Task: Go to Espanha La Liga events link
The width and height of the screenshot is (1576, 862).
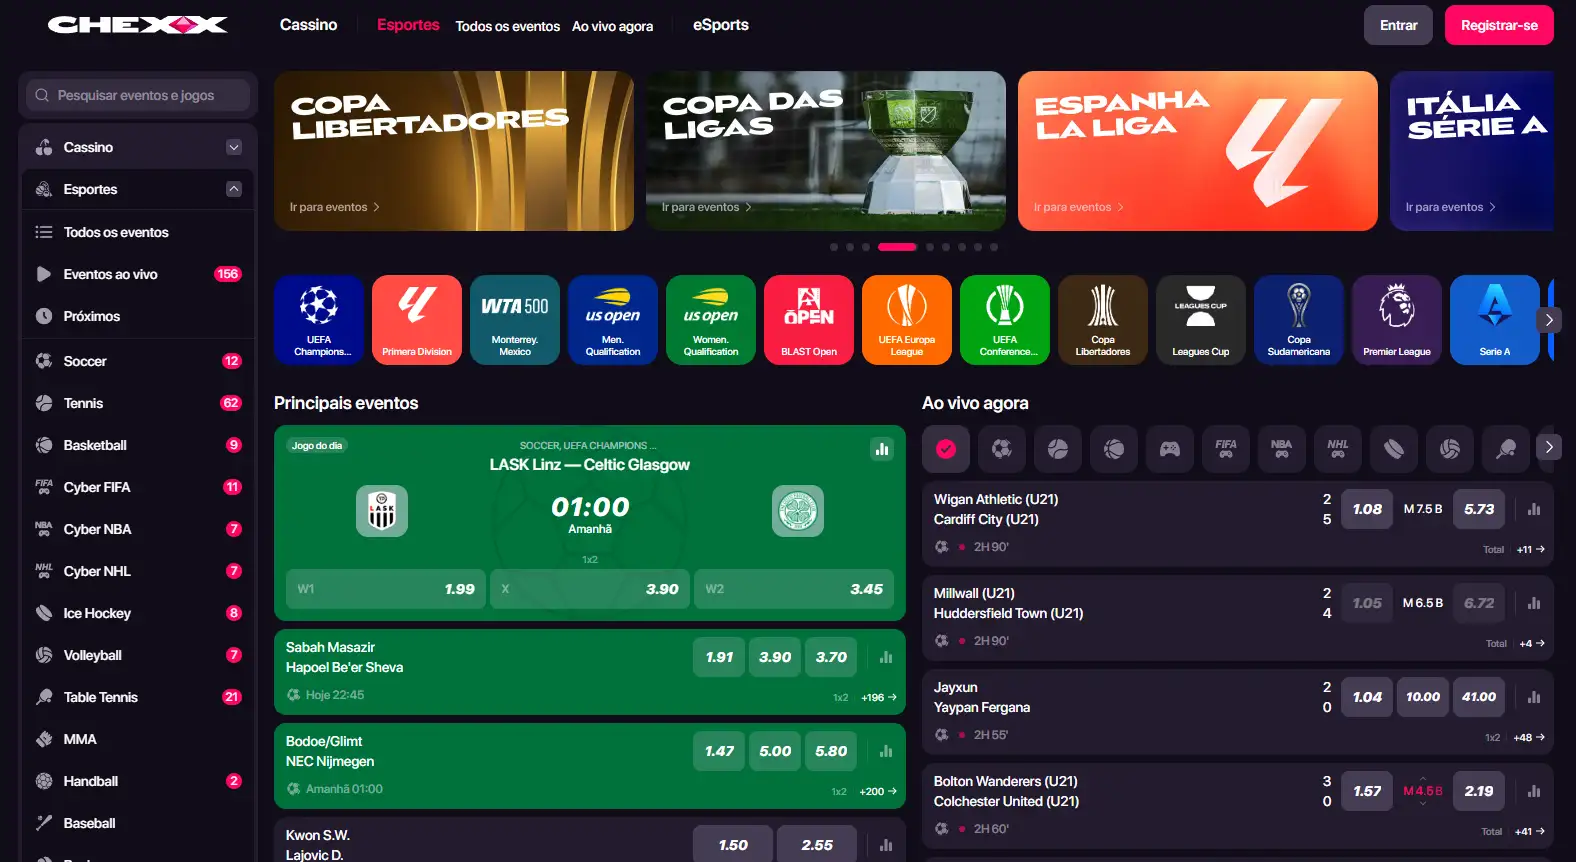Action: 1078,207
